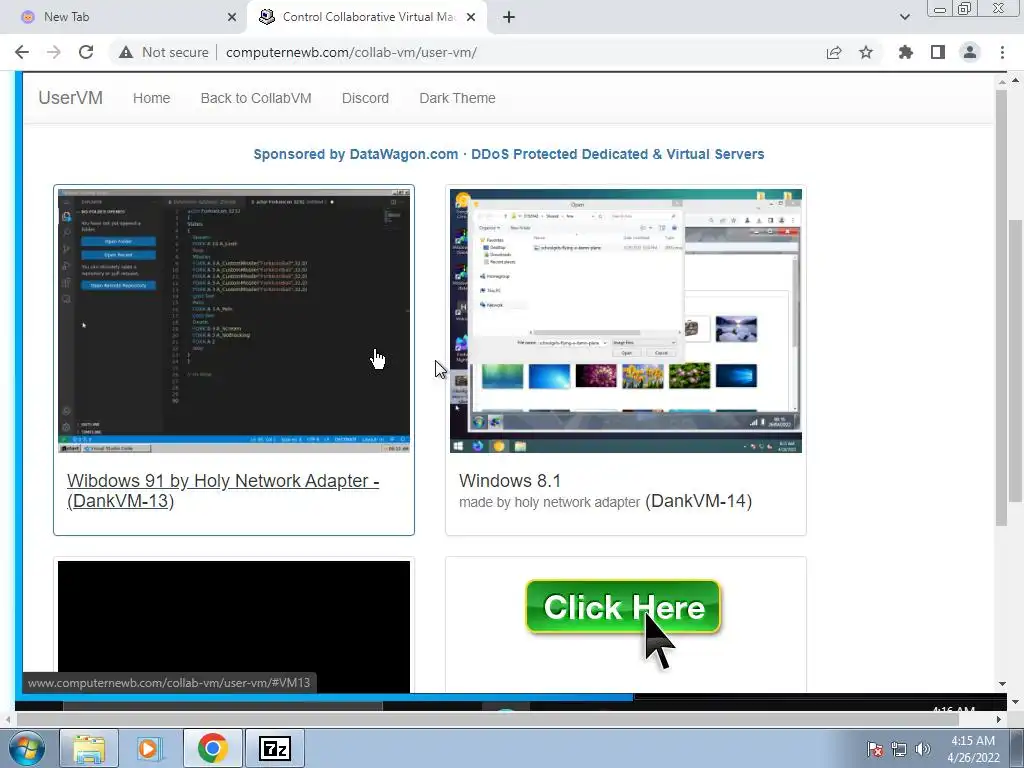
Task: Close the New Tab tab
Action: 232,17
